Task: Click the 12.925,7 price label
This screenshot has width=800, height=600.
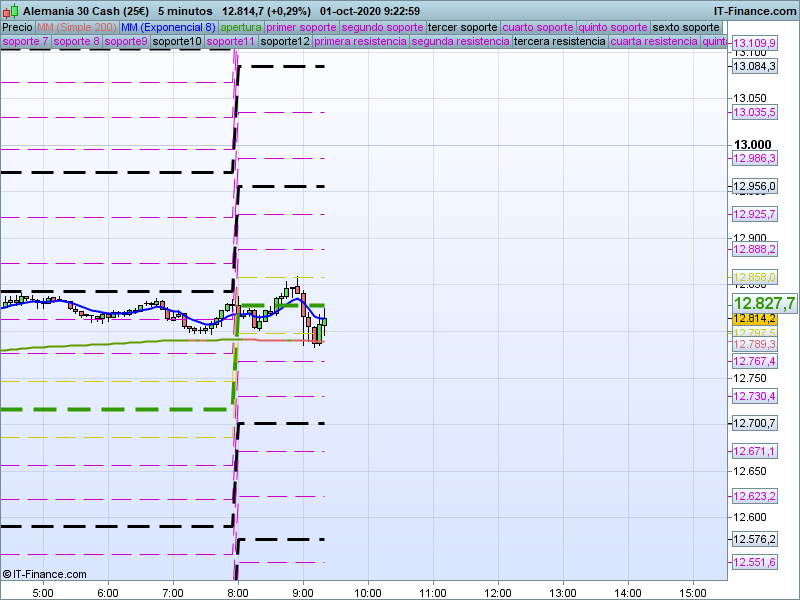Action: coord(755,214)
